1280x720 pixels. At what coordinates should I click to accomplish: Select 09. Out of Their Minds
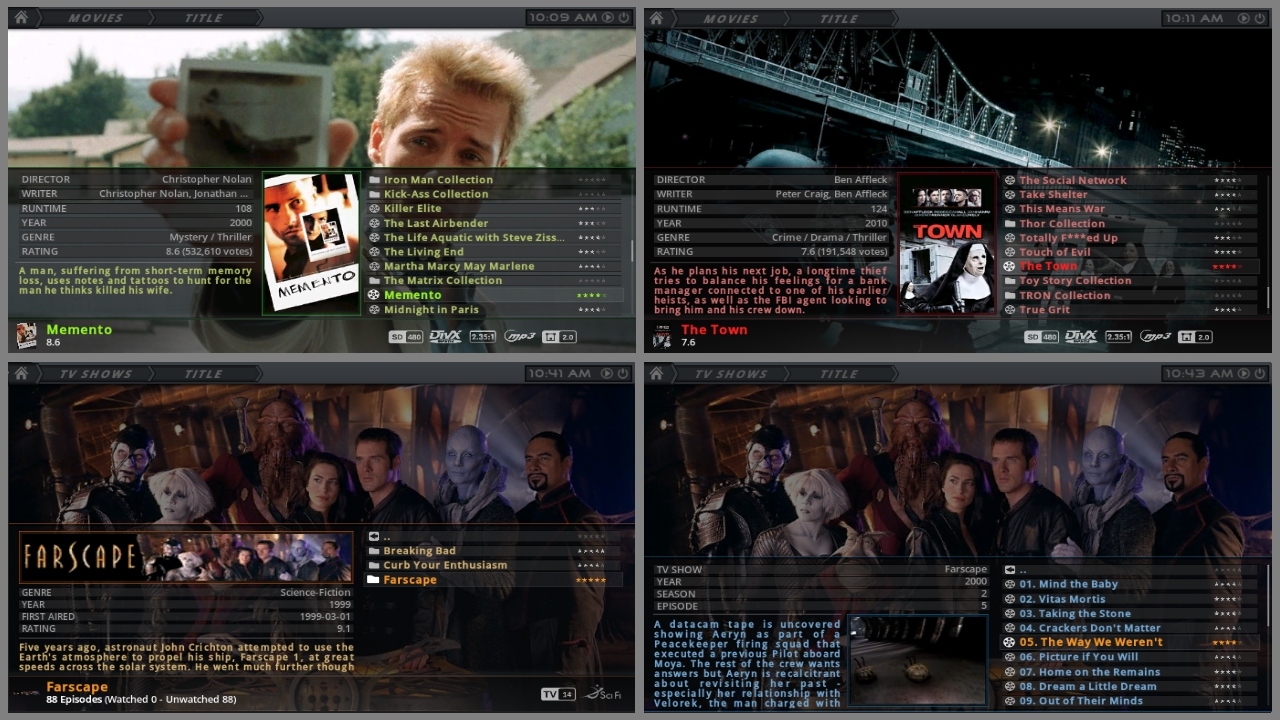[x=1129, y=701]
